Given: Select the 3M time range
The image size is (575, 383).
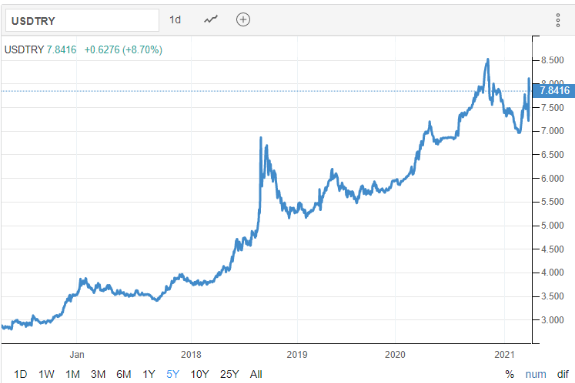Looking at the screenshot, I should [x=98, y=374].
